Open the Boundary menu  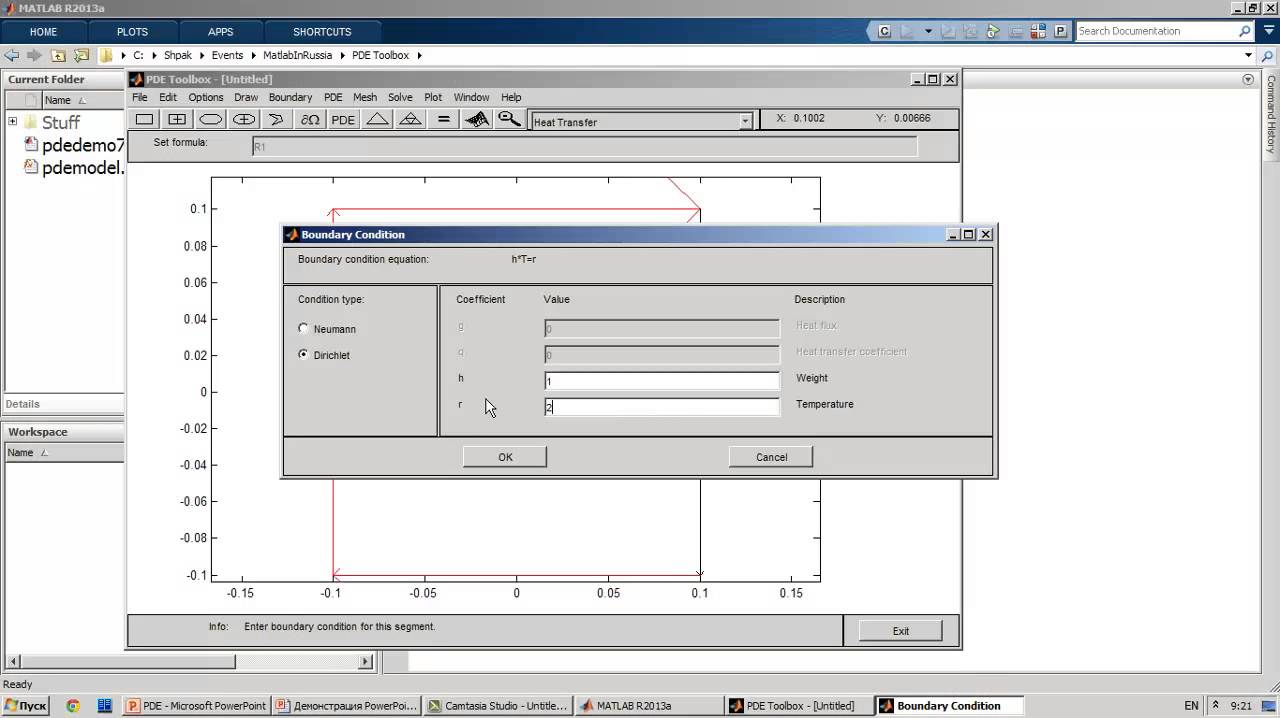click(x=290, y=97)
